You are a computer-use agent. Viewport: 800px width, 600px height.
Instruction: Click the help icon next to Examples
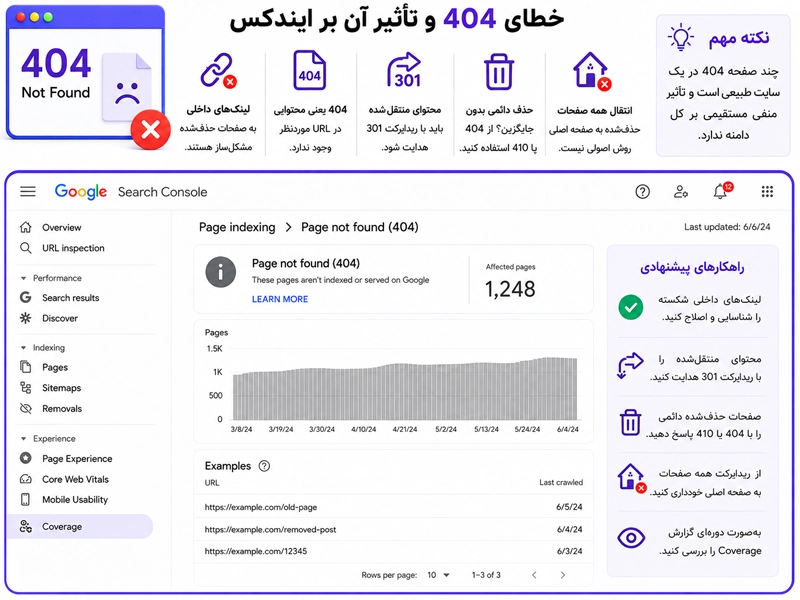[264, 466]
